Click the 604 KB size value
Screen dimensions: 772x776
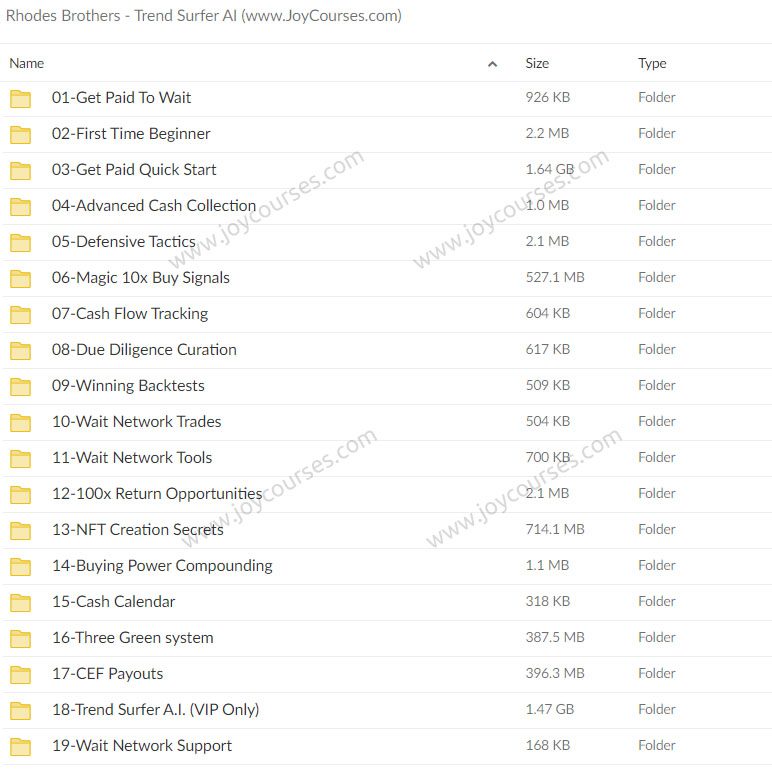[547, 314]
